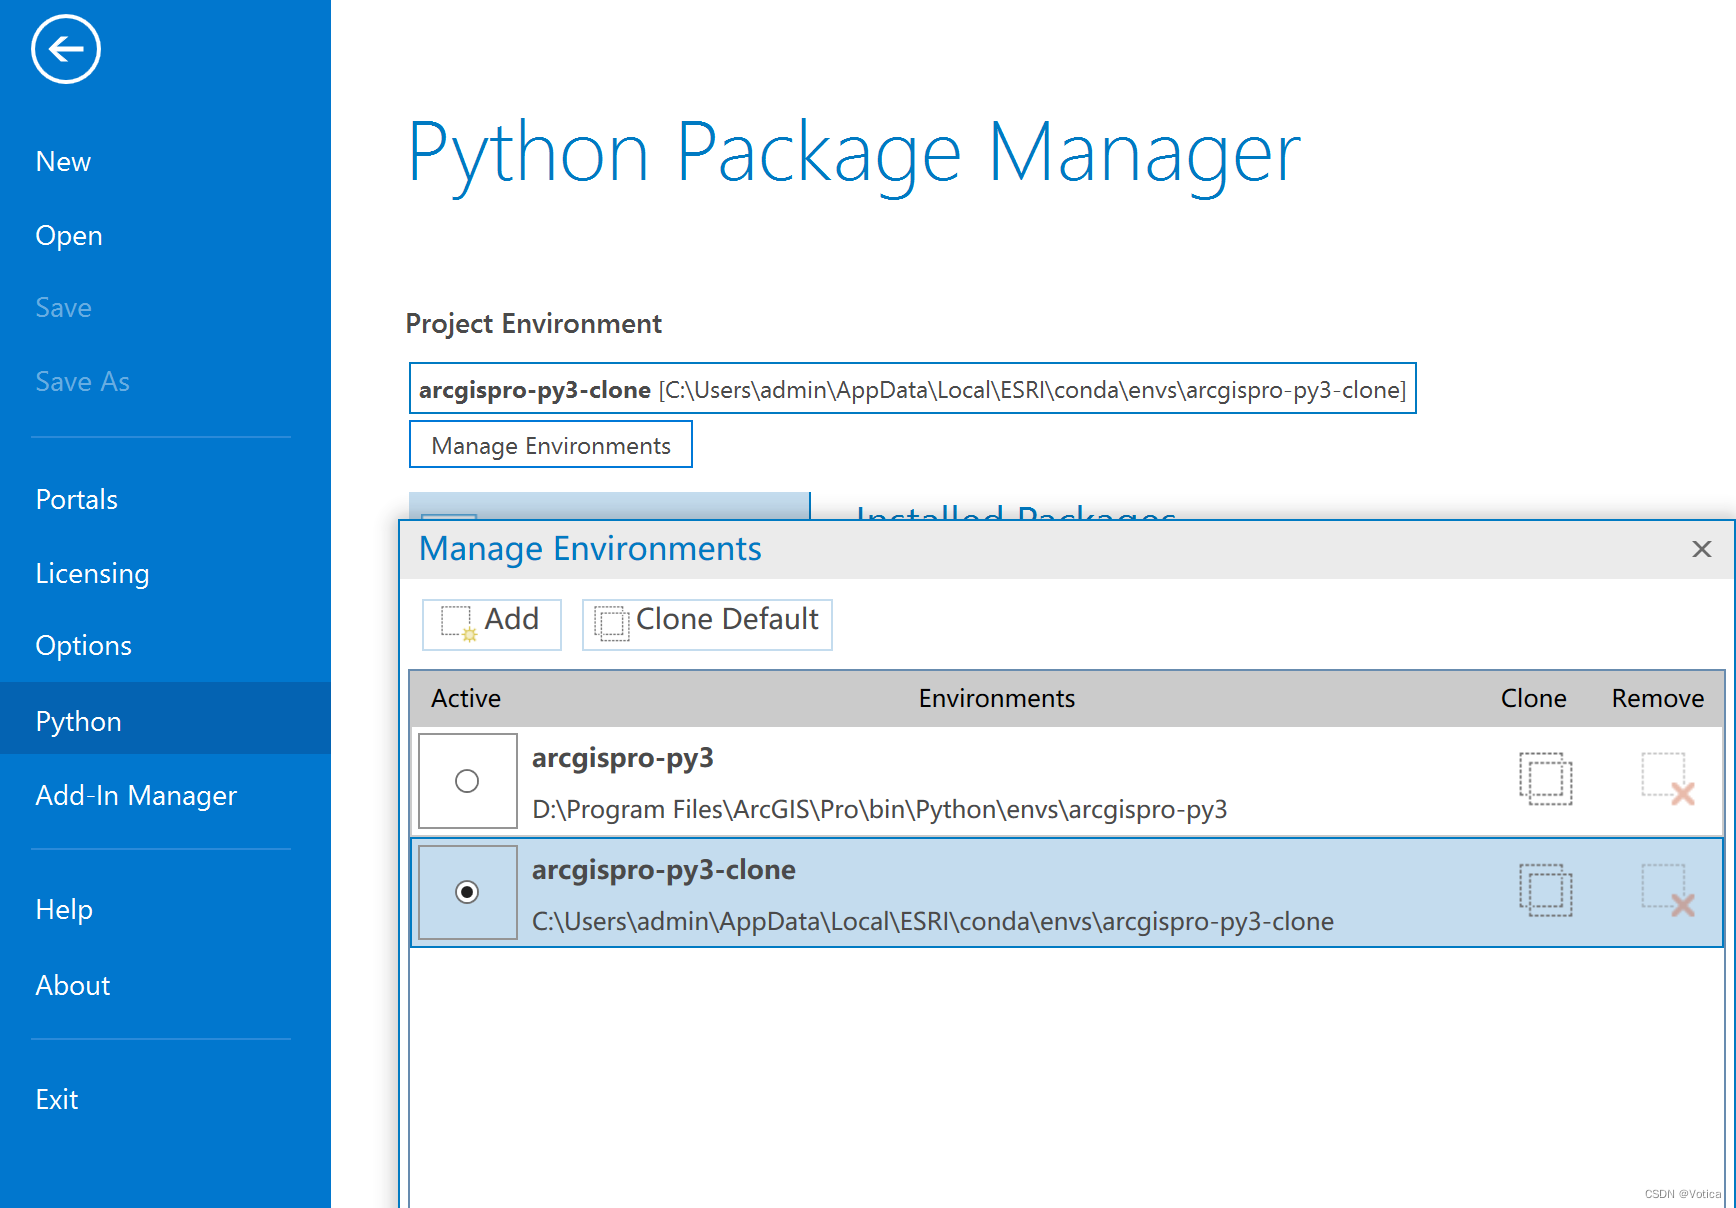Image resolution: width=1736 pixels, height=1208 pixels.
Task: Go to the Portals page
Action: pos(77,500)
